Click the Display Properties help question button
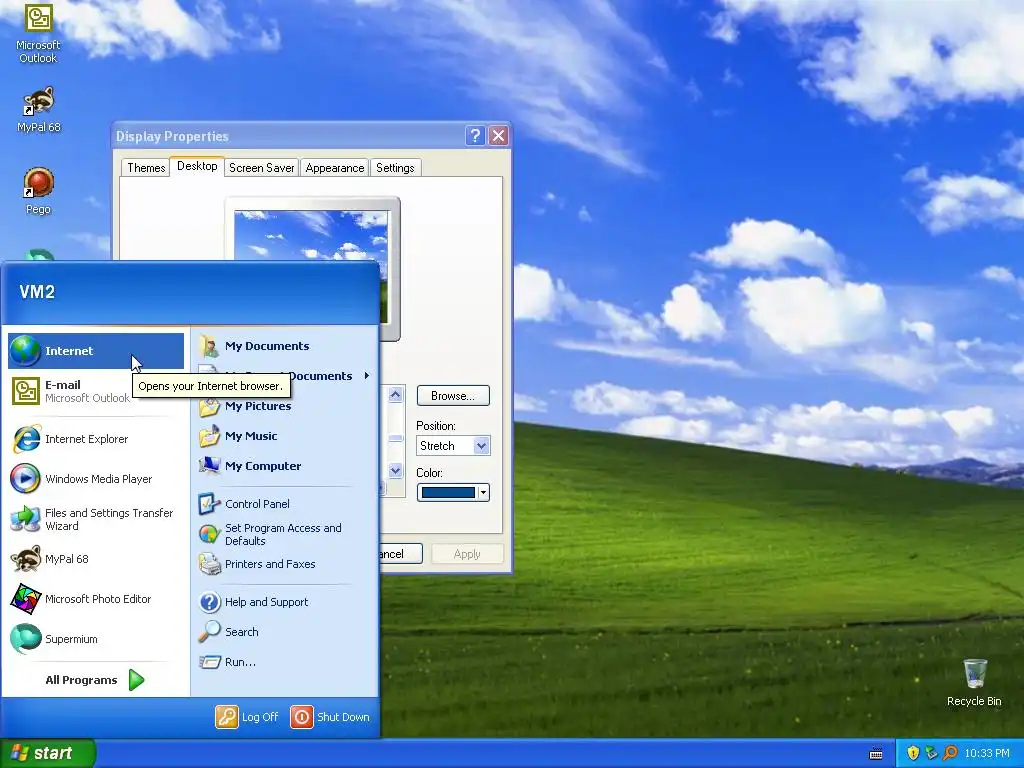Screen dimensions: 1024x768 (475, 136)
